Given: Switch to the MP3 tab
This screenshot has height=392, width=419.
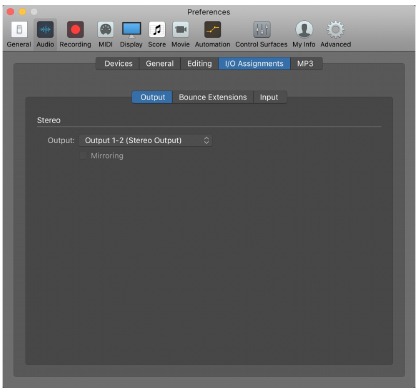Looking at the screenshot, I should (305, 64).
